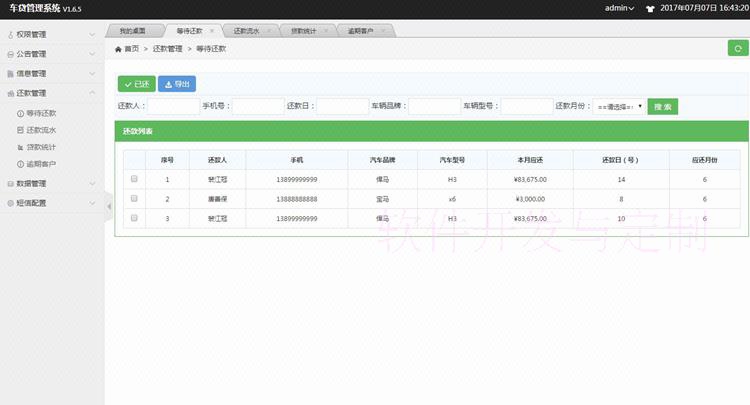
Task: Switch to the 还款流水 tab
Action: (246, 31)
